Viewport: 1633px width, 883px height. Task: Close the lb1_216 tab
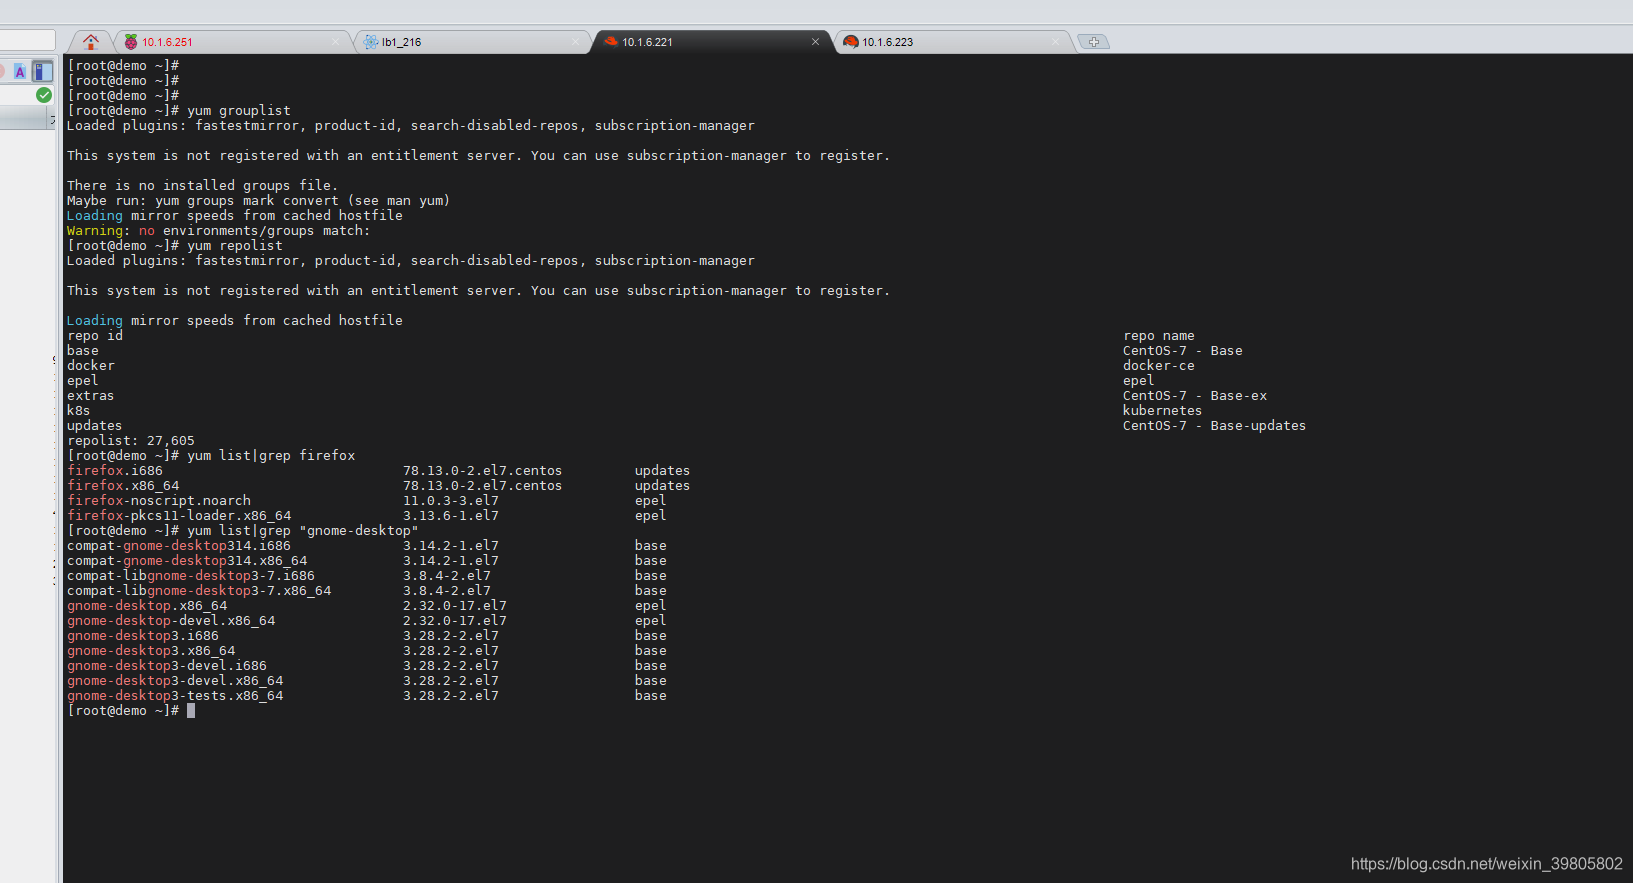[575, 42]
